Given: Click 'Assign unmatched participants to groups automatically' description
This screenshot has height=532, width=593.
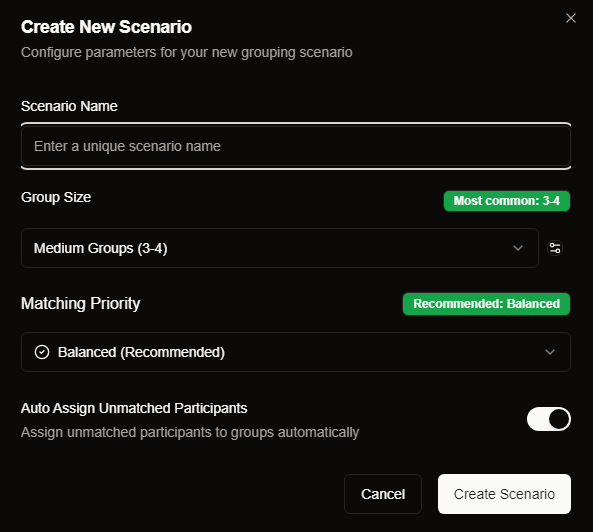Looking at the screenshot, I should tap(190, 432).
